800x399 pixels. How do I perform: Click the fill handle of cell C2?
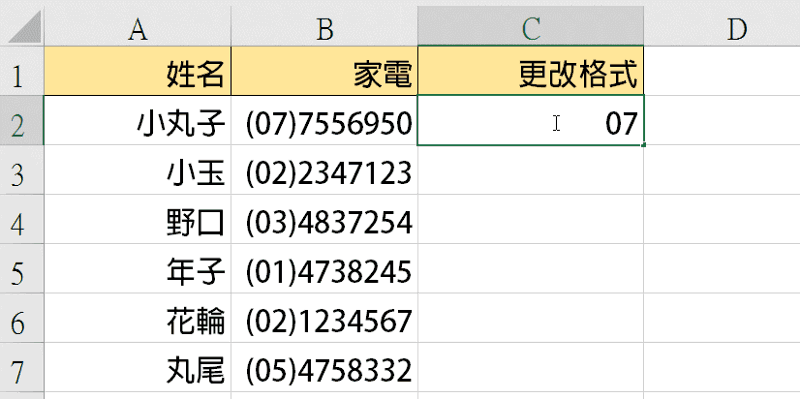point(643,145)
